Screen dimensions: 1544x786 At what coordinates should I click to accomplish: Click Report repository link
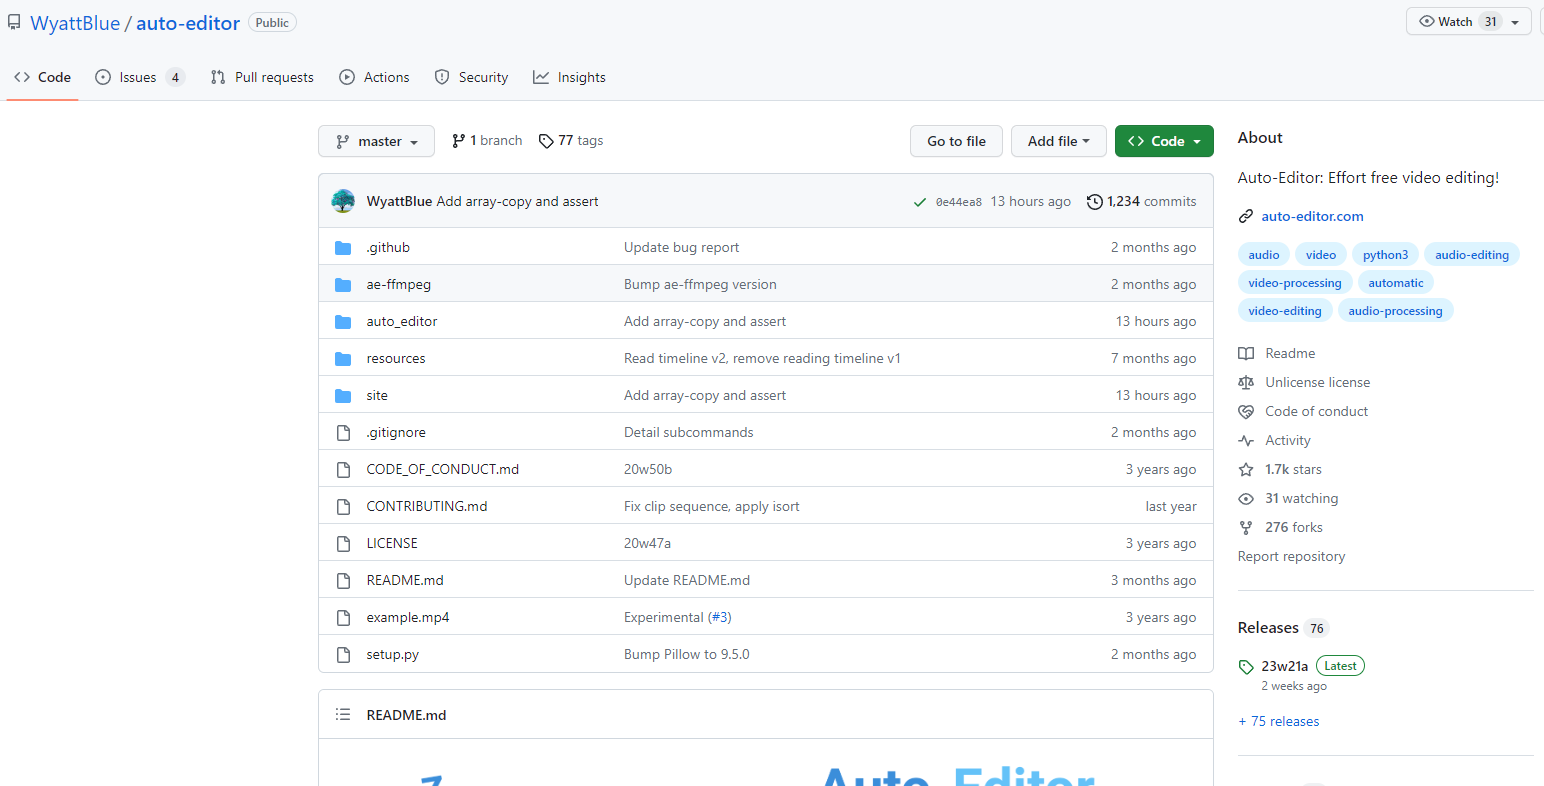1291,556
